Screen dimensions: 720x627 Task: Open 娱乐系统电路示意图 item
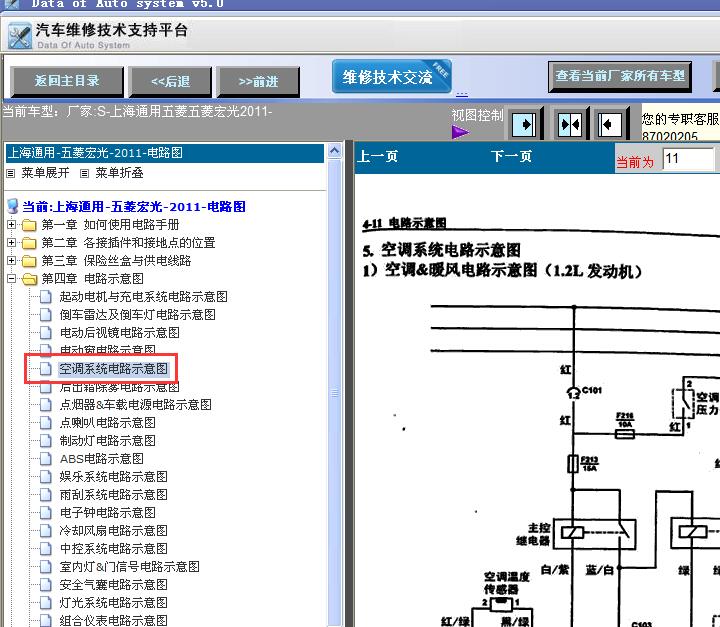tap(113, 476)
